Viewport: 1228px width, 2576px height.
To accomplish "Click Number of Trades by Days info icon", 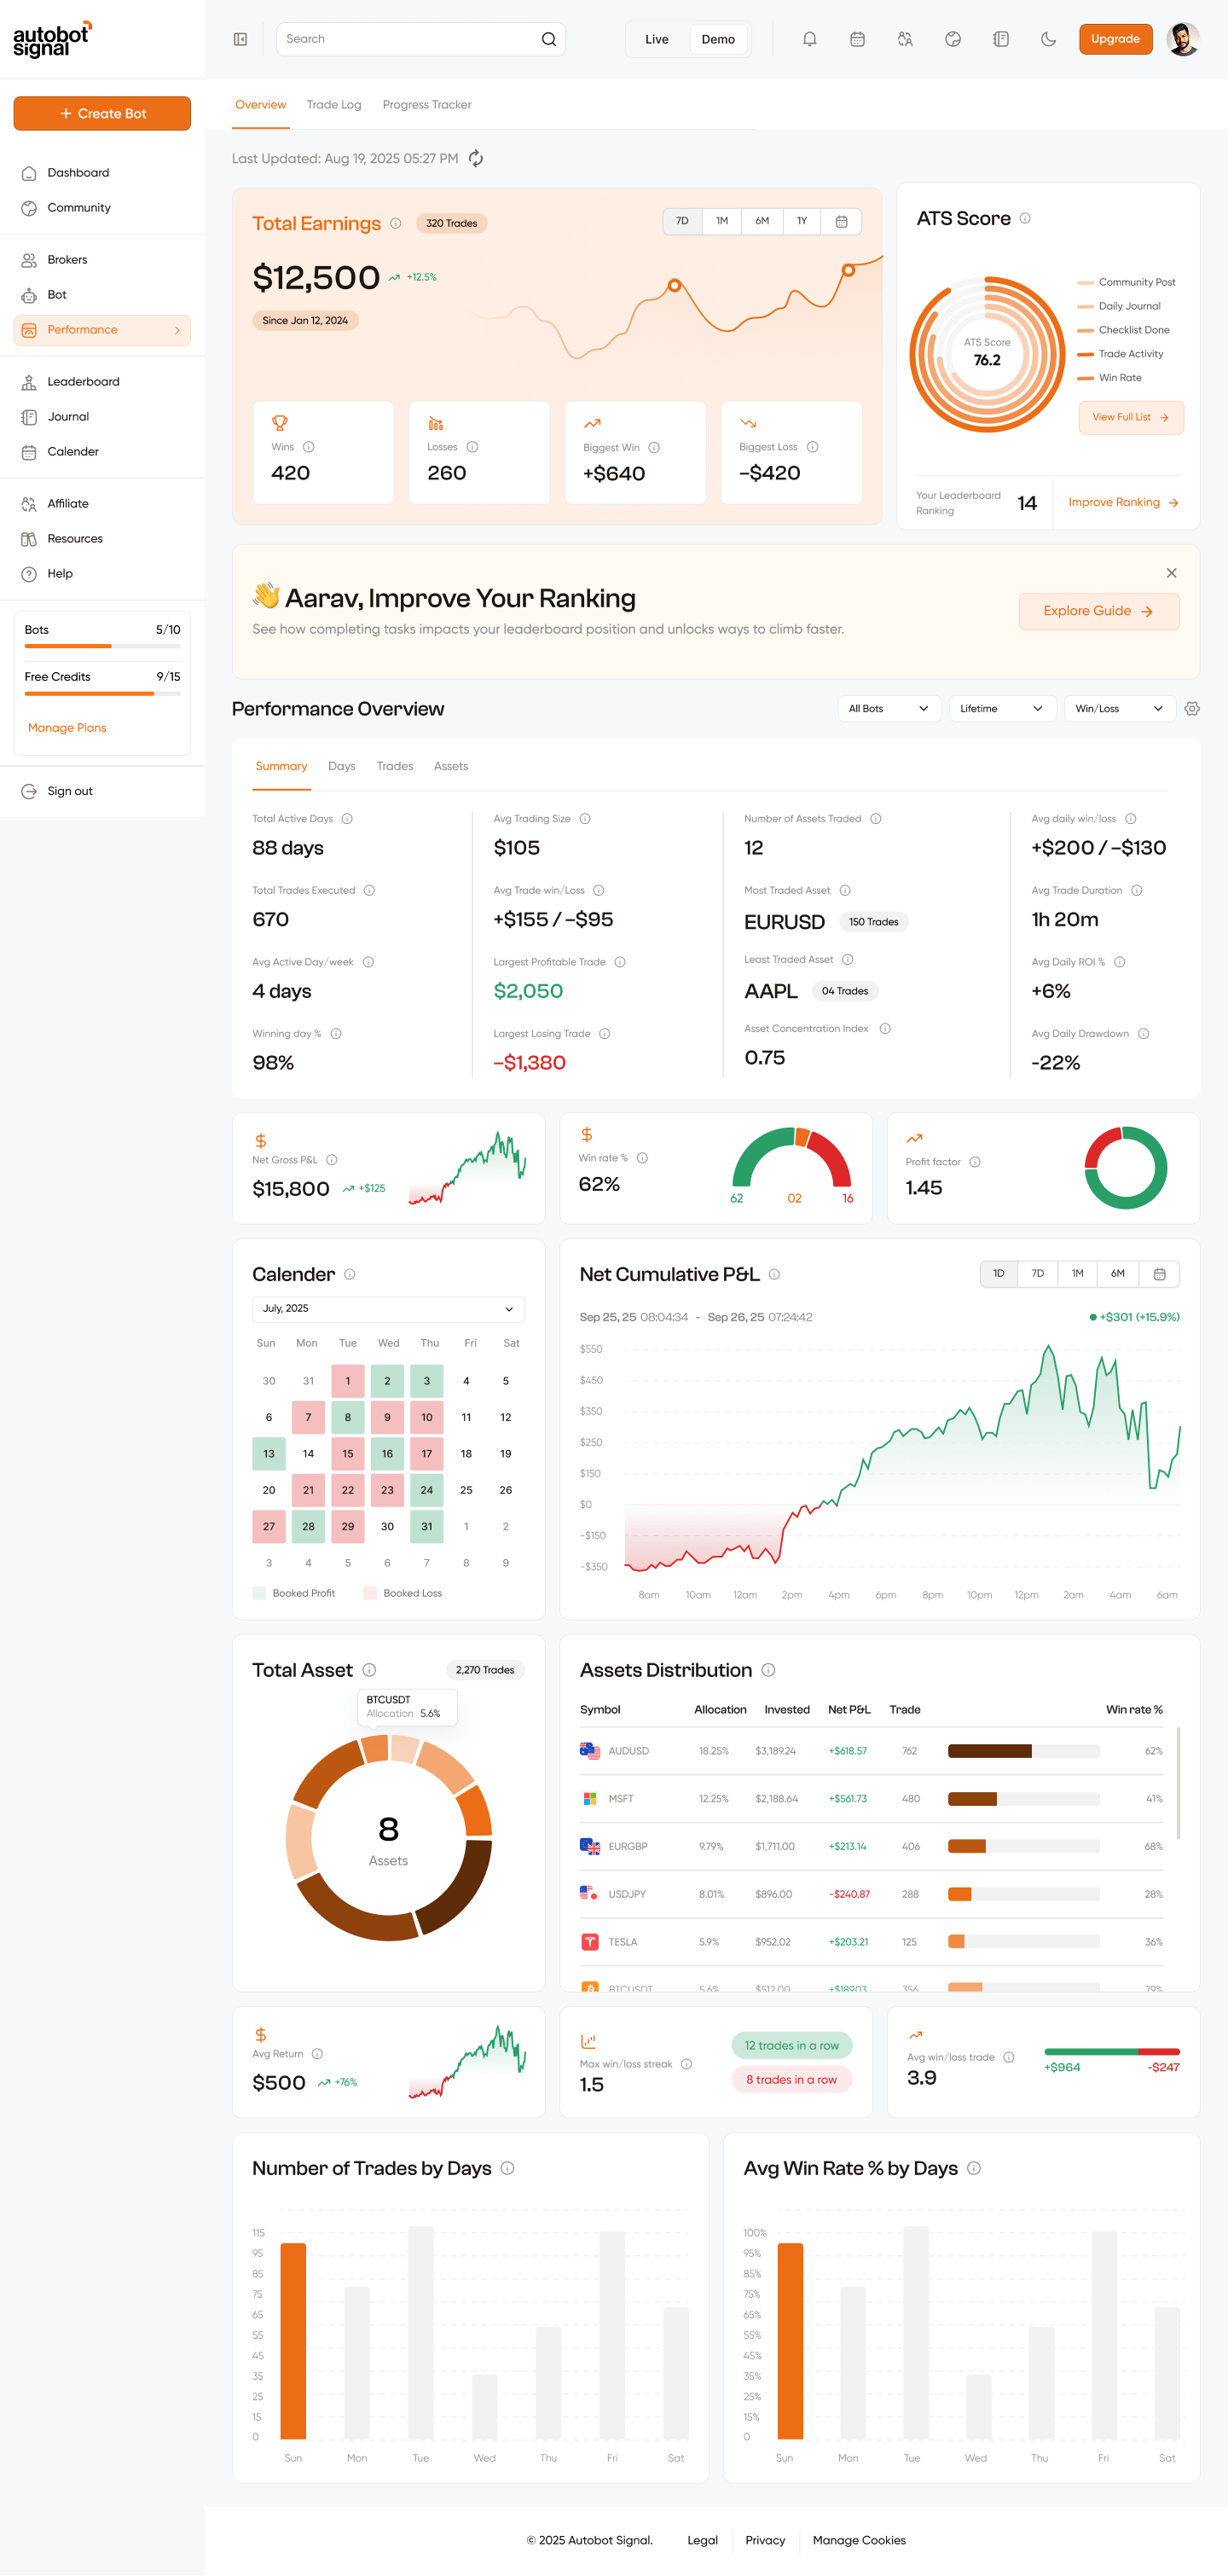I will [507, 2168].
